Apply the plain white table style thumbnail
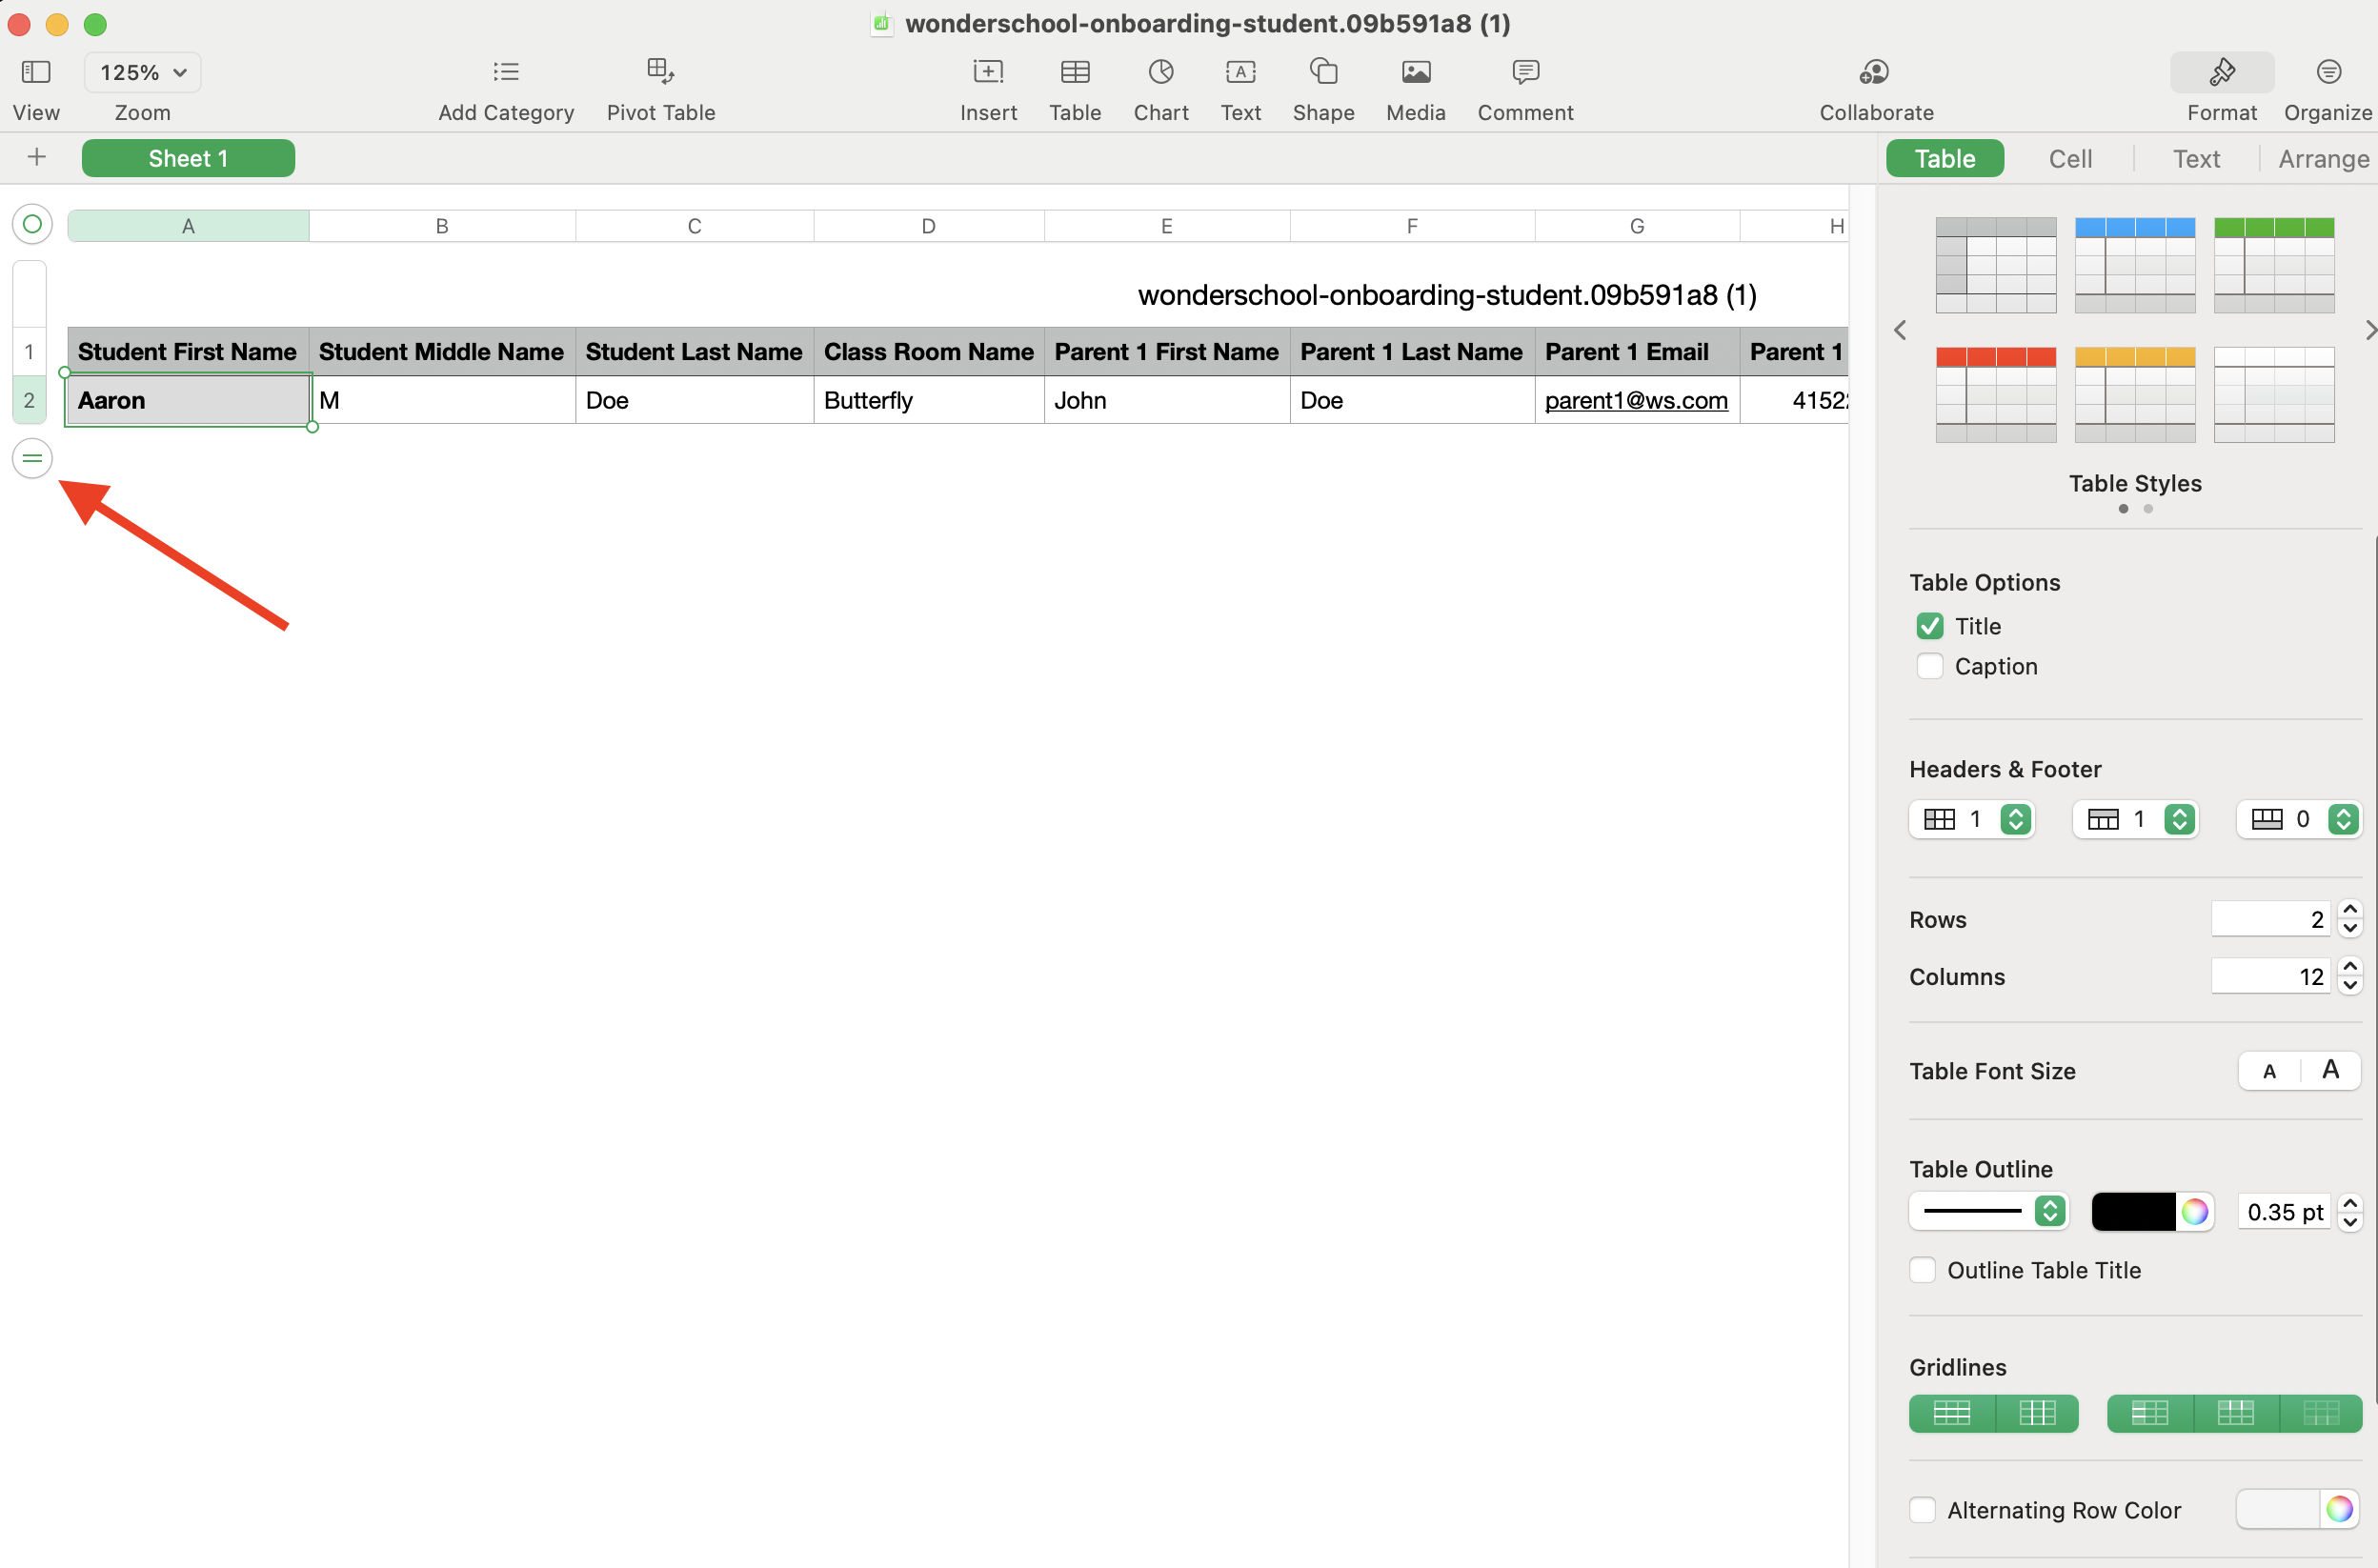This screenshot has height=1568, width=2378. click(x=2274, y=394)
